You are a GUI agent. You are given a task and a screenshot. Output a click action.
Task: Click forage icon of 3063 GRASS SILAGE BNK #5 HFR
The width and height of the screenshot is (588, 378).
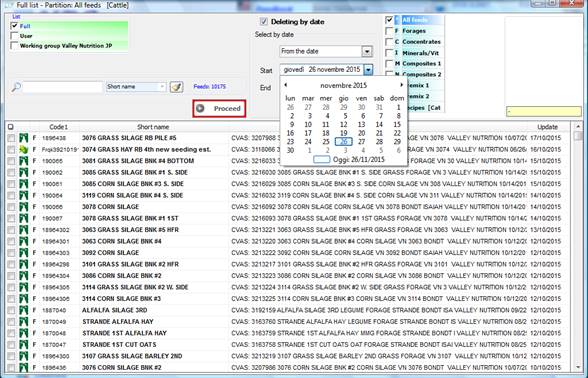(x=24, y=230)
